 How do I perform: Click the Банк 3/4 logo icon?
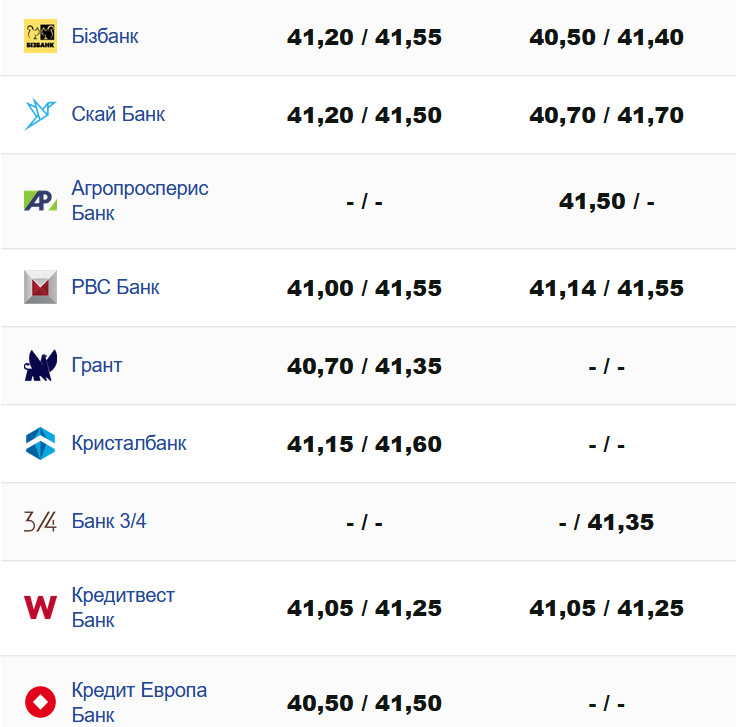(40, 522)
